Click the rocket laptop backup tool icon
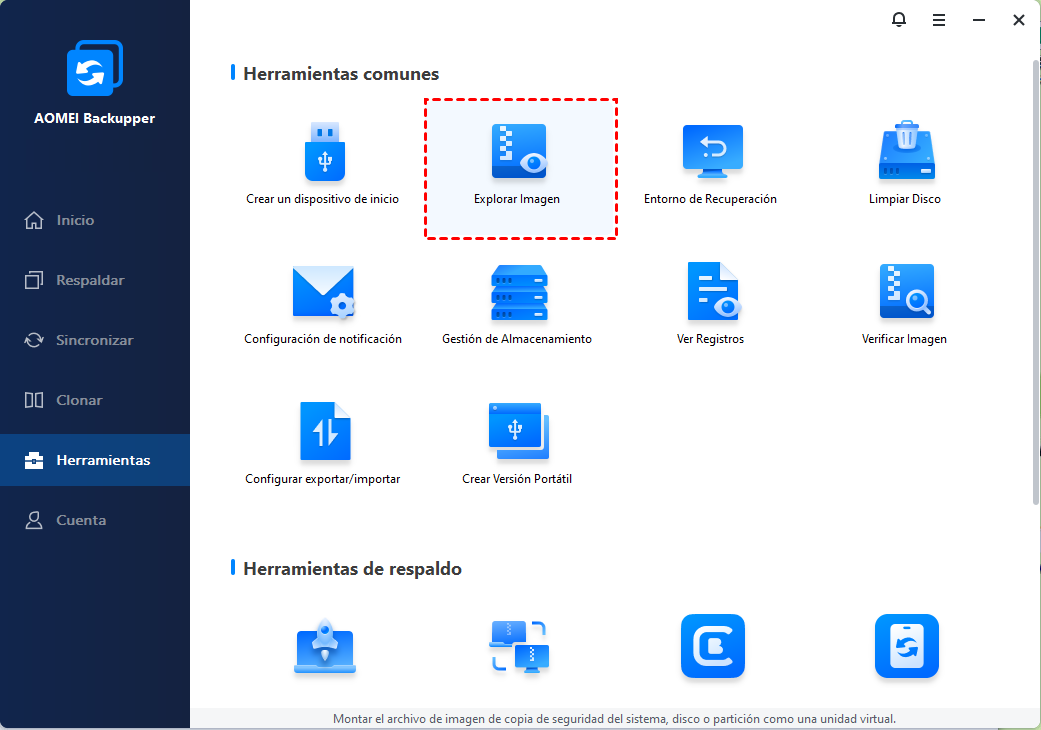1041x730 pixels. click(x=325, y=648)
